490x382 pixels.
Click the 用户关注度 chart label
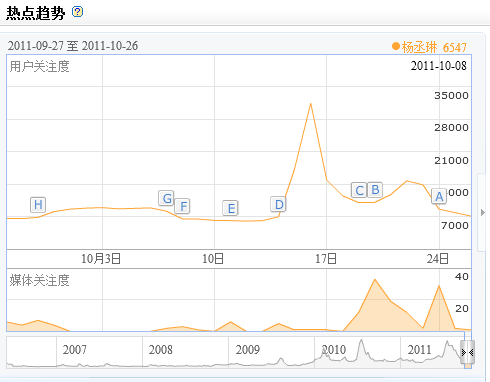39,66
